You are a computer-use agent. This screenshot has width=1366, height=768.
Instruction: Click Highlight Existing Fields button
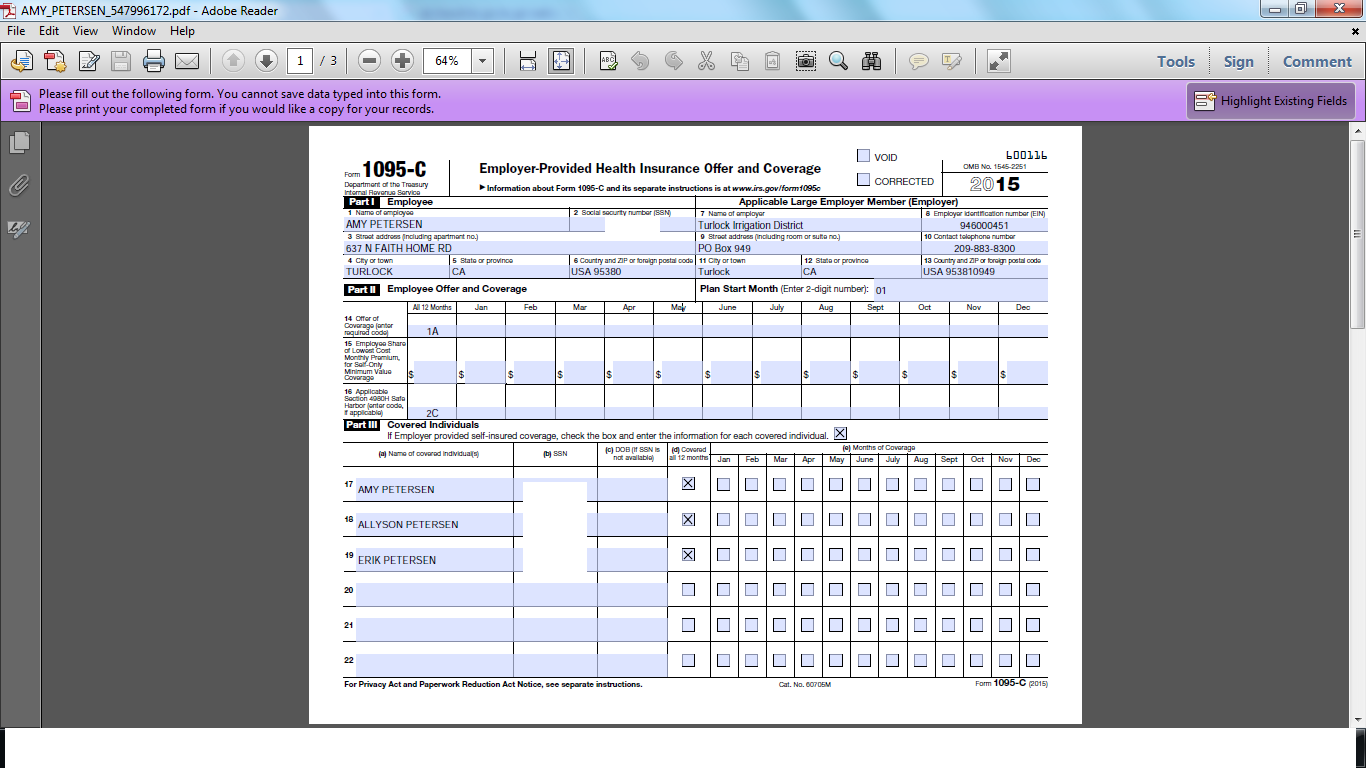[1271, 101]
